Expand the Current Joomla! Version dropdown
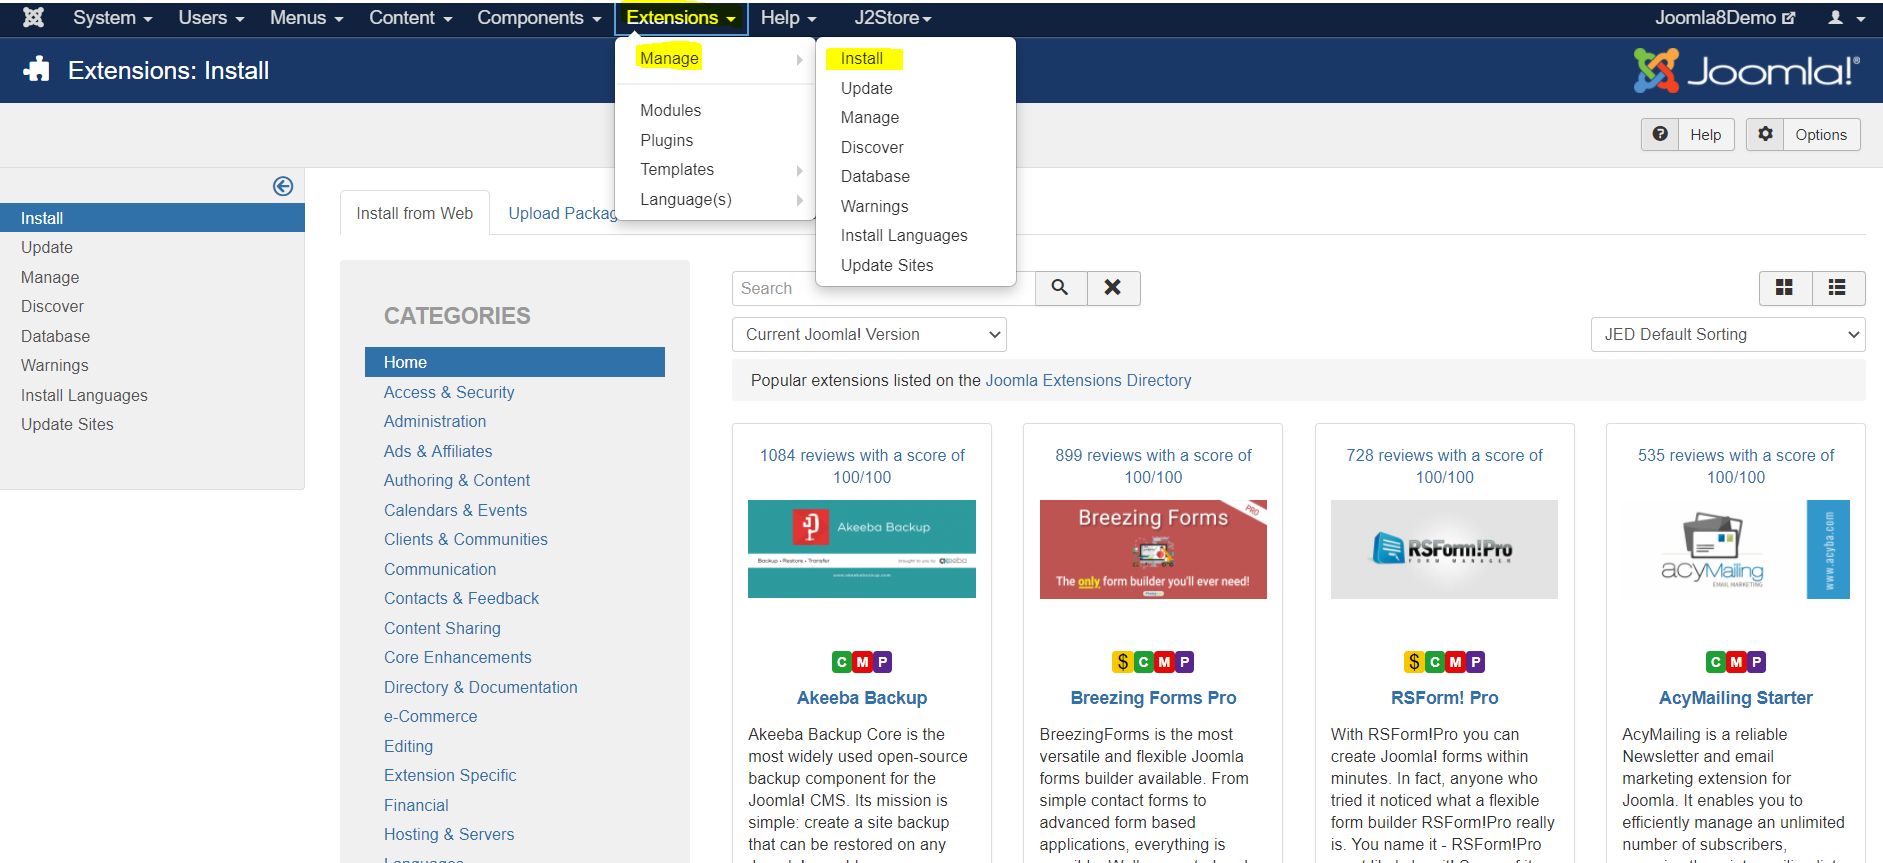The width and height of the screenshot is (1883, 863). [x=869, y=335]
